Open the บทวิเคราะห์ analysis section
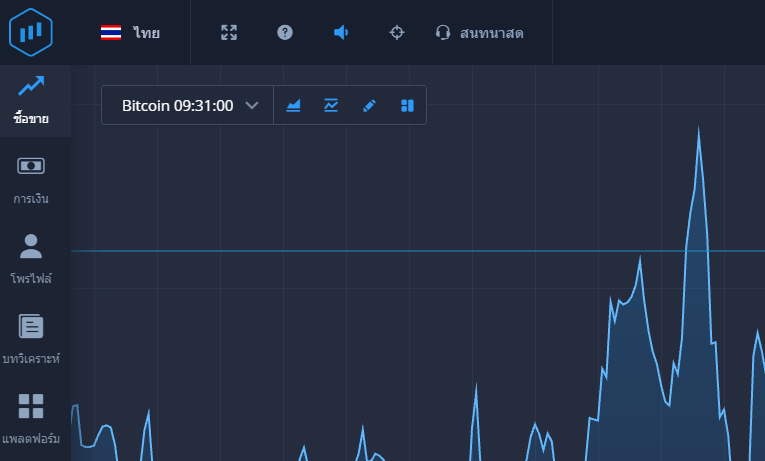765x461 pixels. pos(31,340)
